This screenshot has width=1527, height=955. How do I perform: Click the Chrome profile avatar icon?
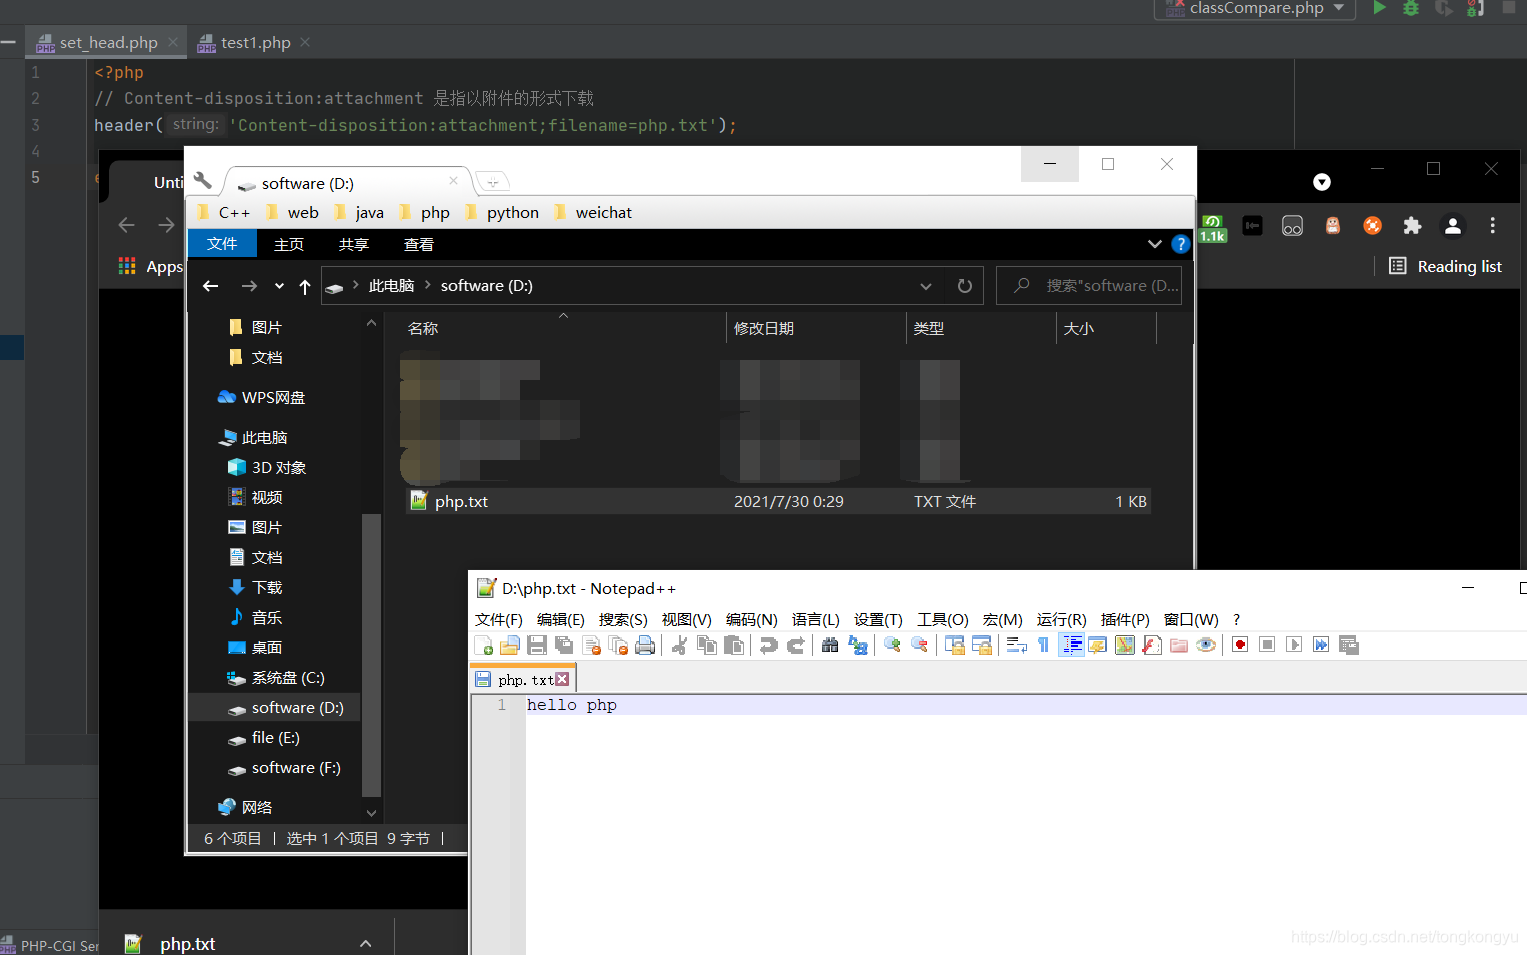coord(1453,226)
